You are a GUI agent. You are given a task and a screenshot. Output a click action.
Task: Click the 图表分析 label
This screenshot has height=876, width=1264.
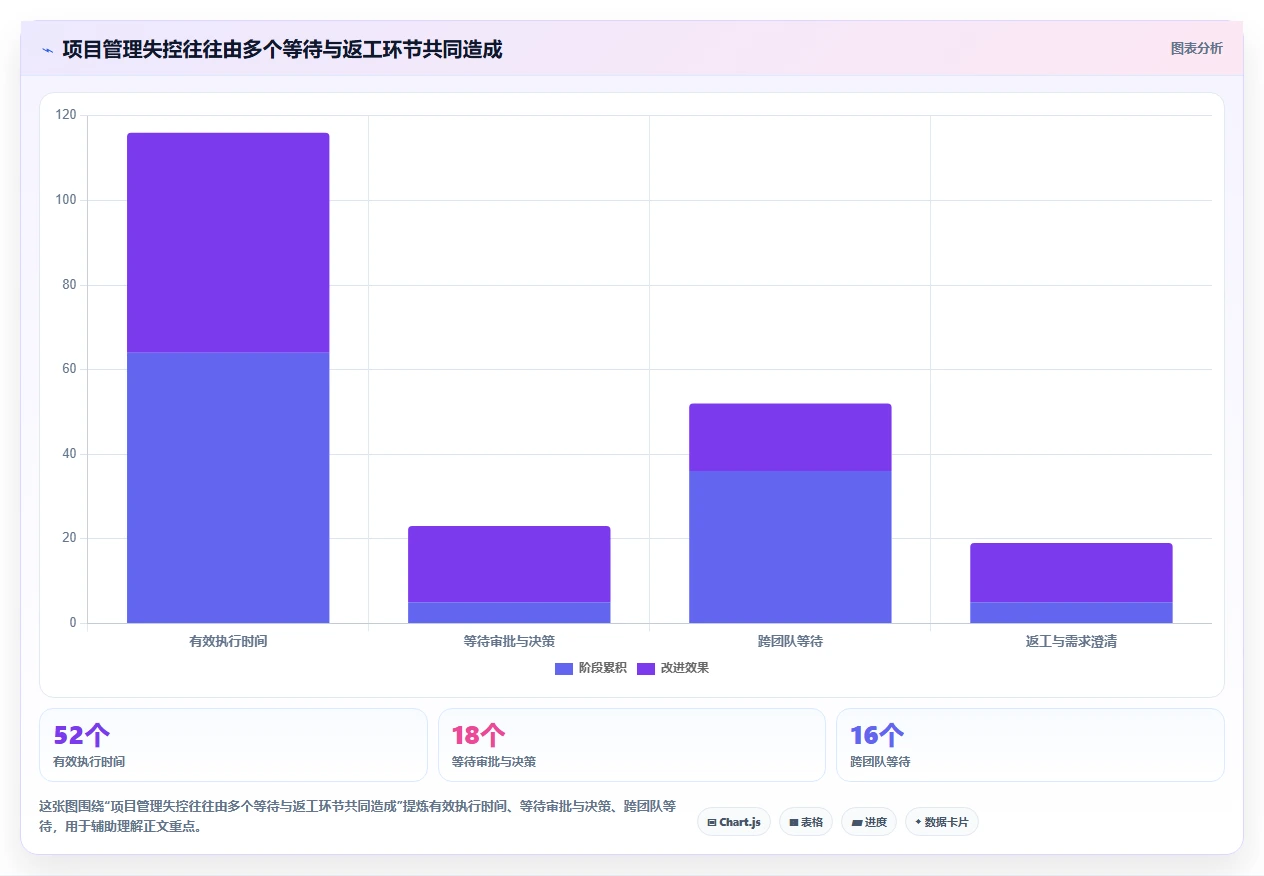(1196, 48)
